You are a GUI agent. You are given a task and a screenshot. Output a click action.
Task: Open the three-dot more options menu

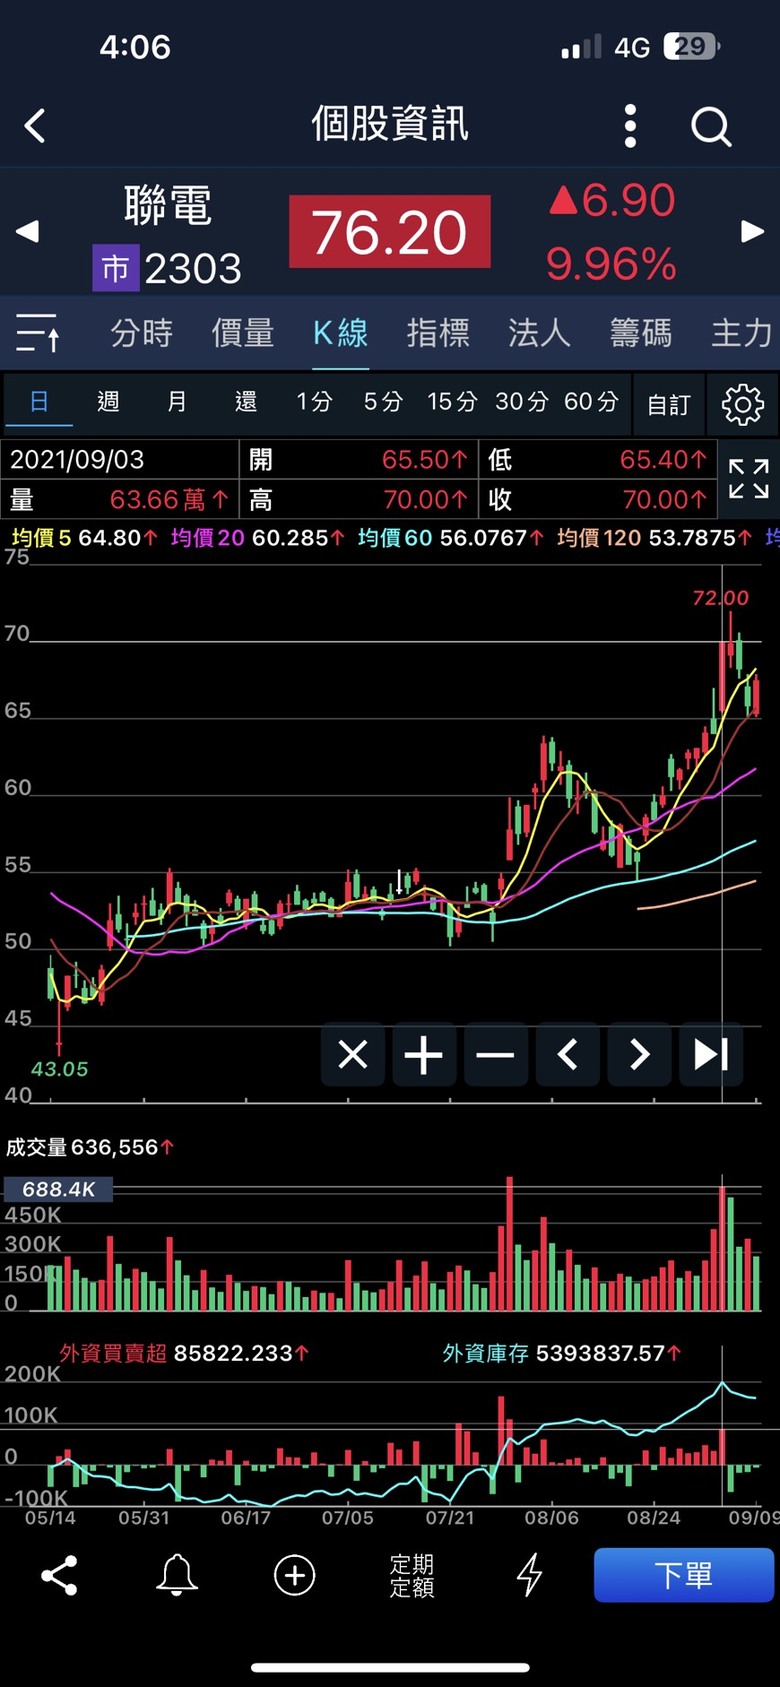point(630,126)
